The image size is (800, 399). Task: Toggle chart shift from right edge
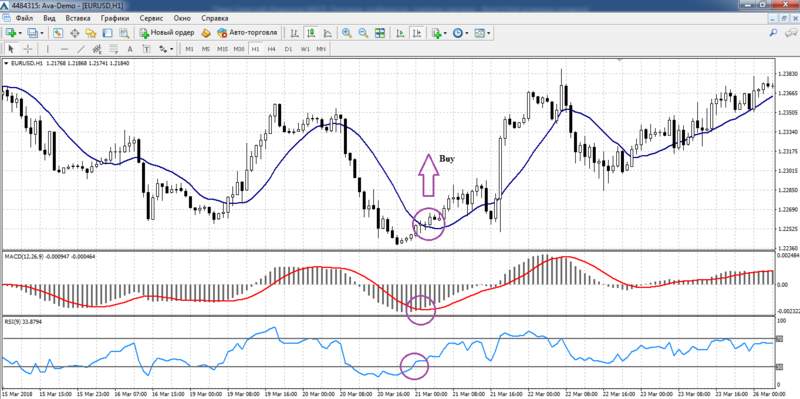[417, 33]
